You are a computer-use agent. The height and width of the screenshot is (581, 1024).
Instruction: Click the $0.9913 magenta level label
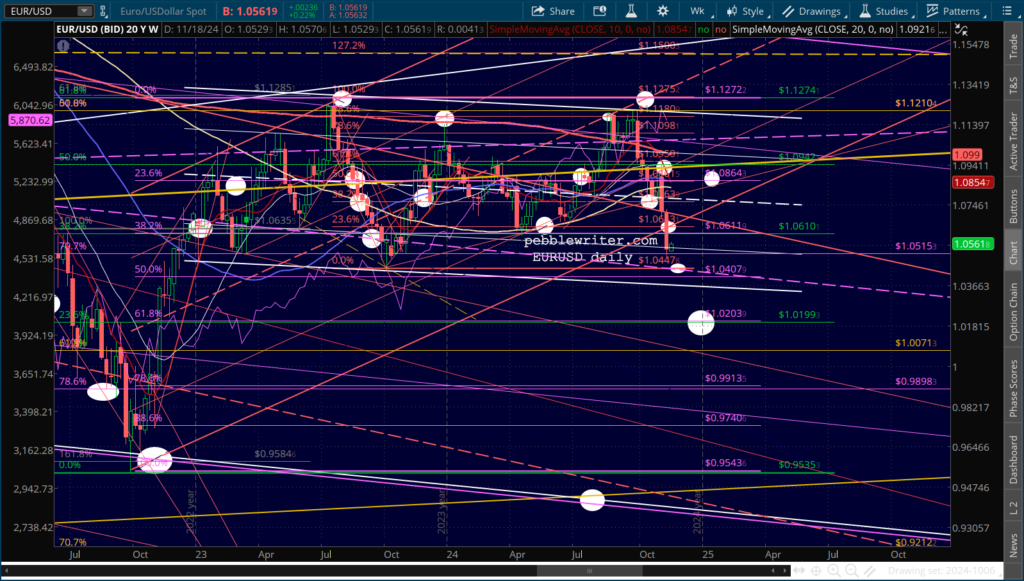[x=726, y=378]
